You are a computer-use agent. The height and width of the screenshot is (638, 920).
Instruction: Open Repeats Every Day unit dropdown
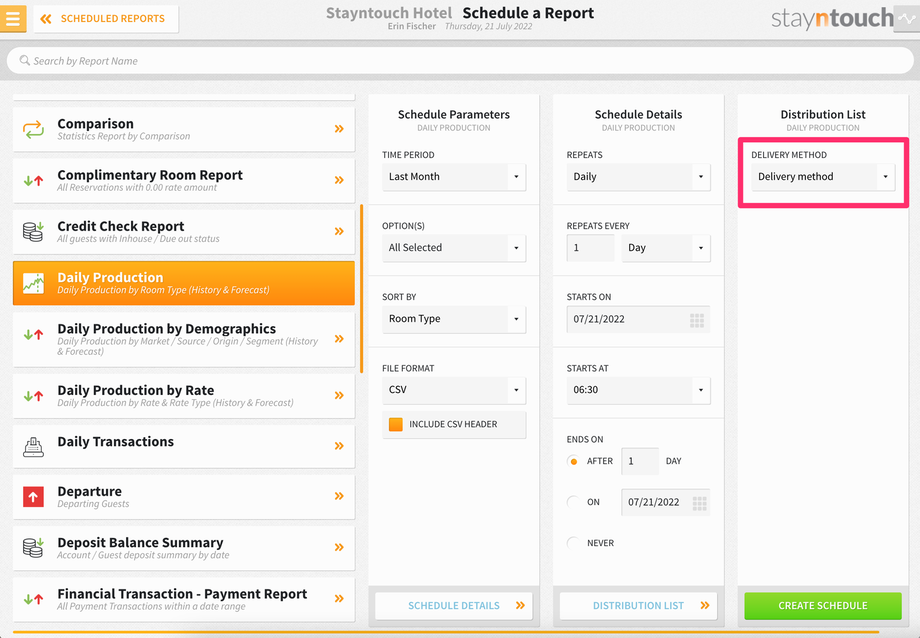pos(666,248)
